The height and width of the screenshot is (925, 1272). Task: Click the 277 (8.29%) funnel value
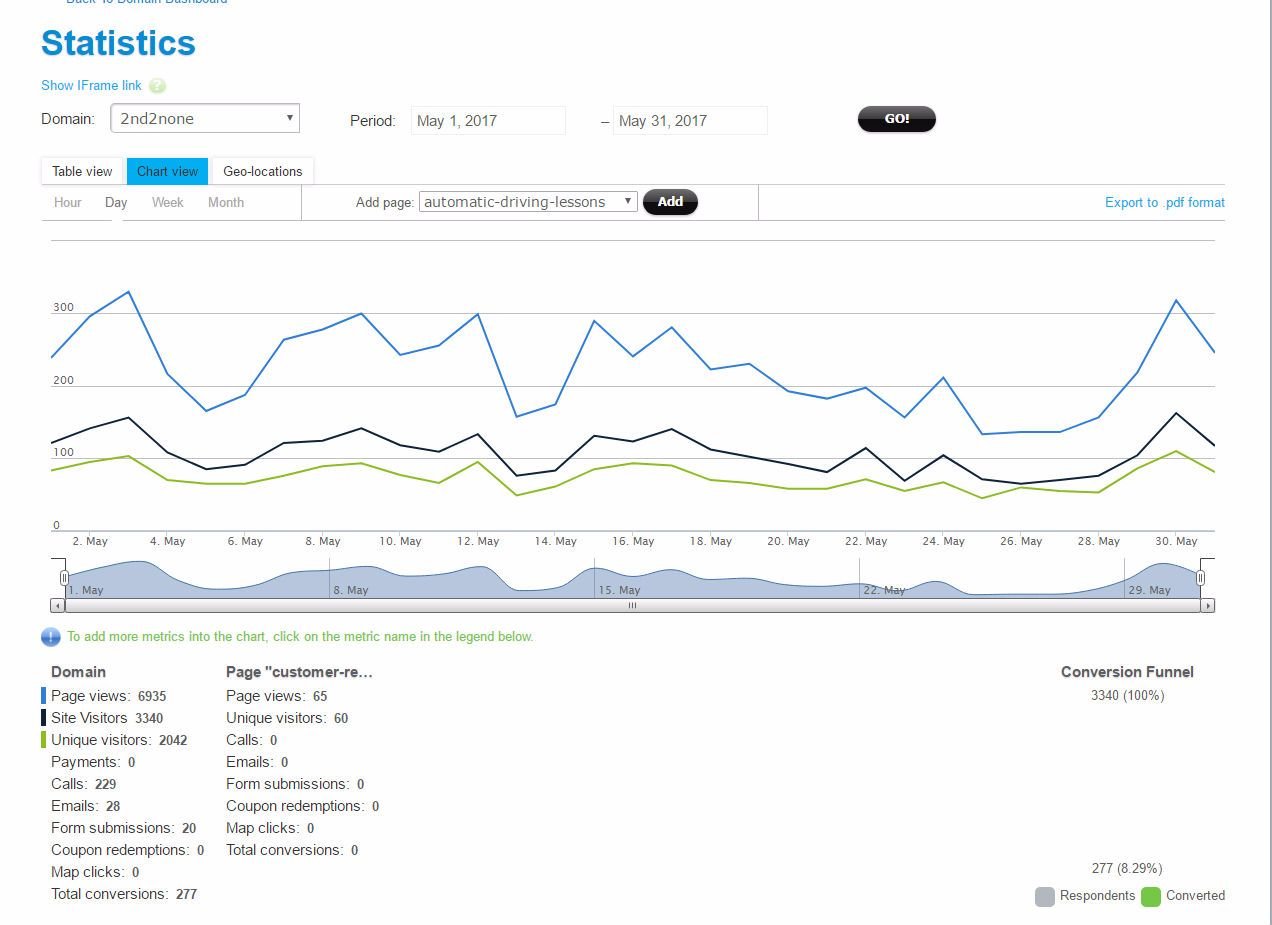(1127, 868)
